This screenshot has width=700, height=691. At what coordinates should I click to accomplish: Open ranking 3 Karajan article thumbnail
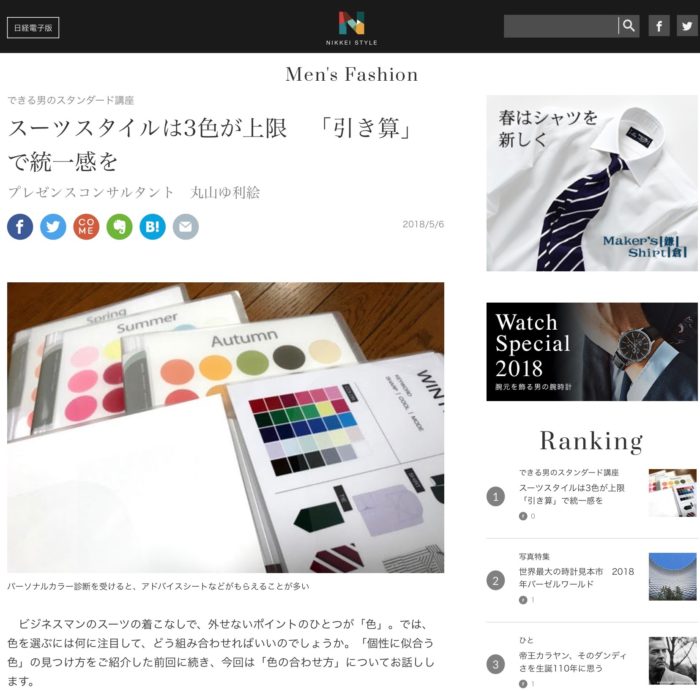672,661
